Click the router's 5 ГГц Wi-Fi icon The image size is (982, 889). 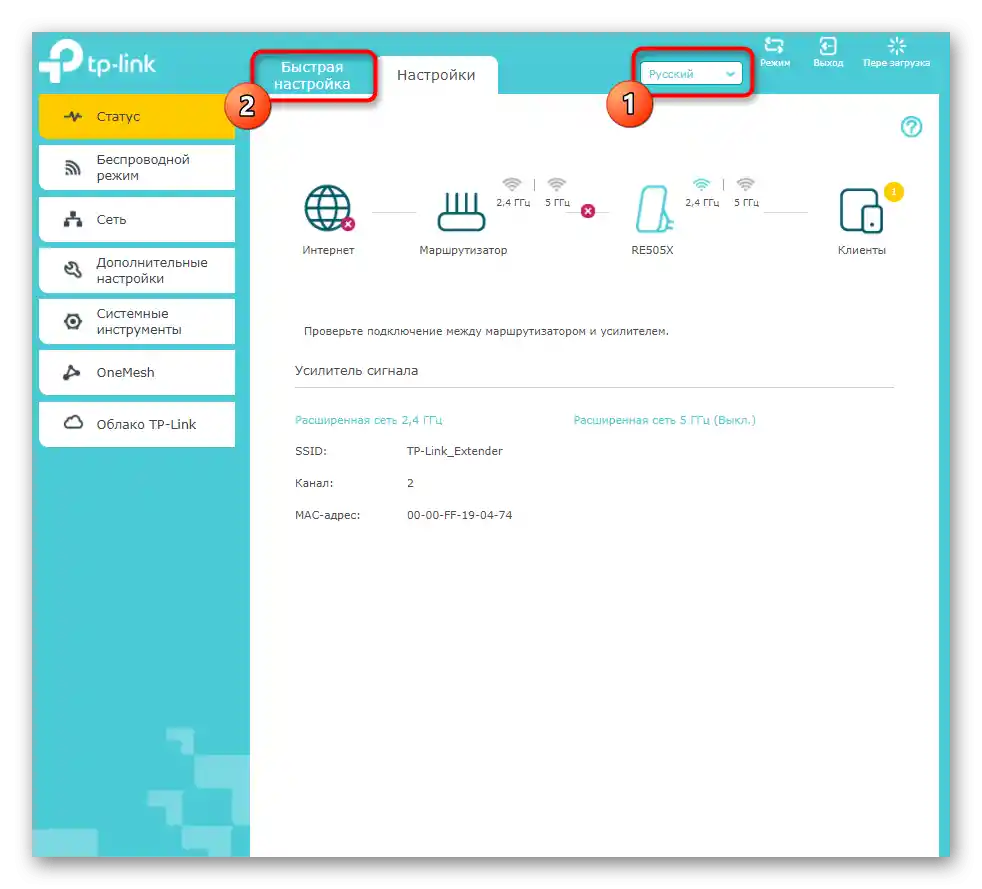tap(556, 184)
